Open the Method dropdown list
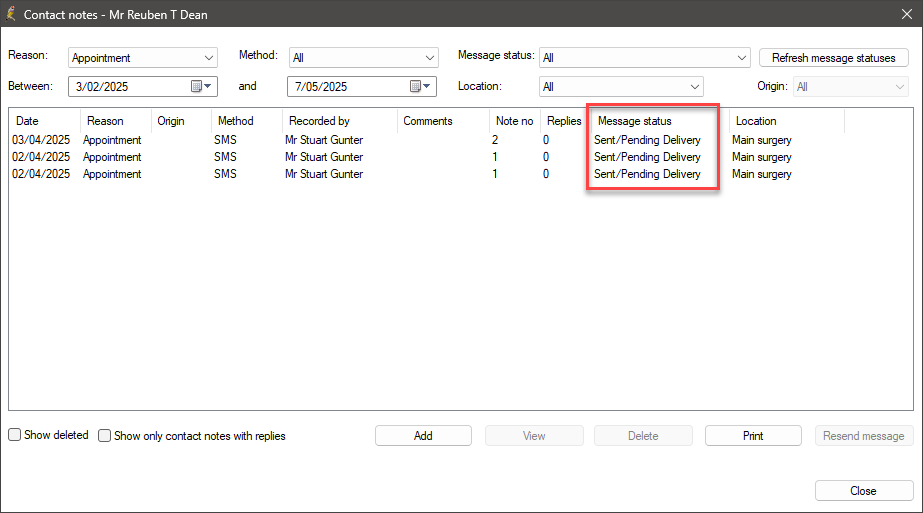This screenshot has height=513, width=923. click(x=429, y=58)
